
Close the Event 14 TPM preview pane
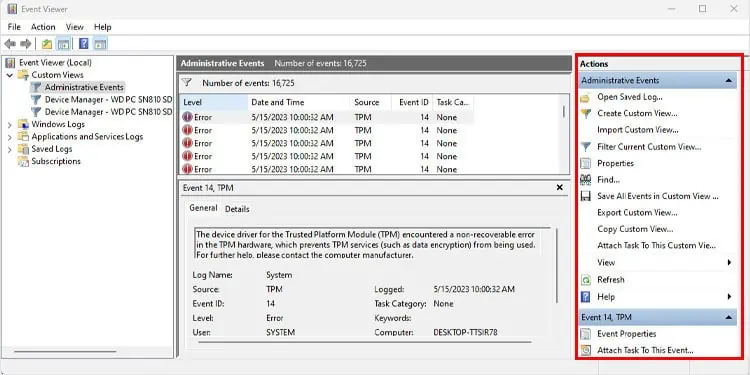tap(560, 188)
